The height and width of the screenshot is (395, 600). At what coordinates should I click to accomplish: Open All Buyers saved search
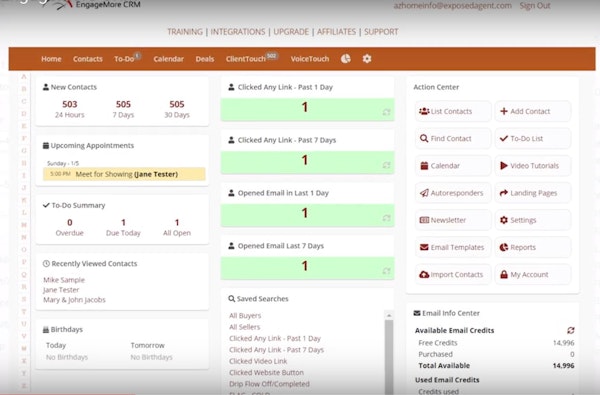coord(245,315)
